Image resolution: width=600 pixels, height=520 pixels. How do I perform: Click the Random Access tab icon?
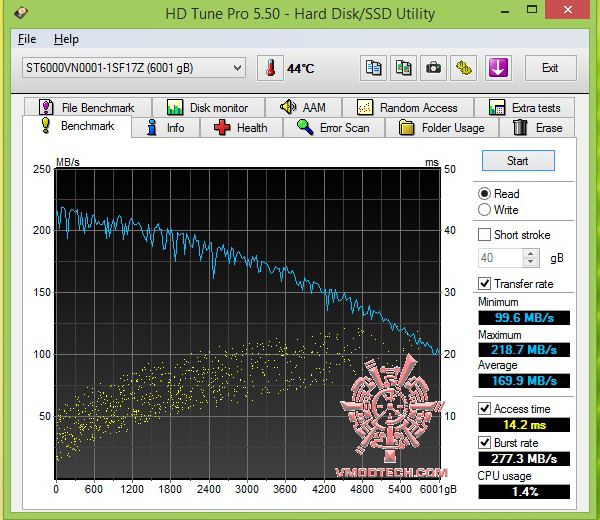click(x=365, y=108)
